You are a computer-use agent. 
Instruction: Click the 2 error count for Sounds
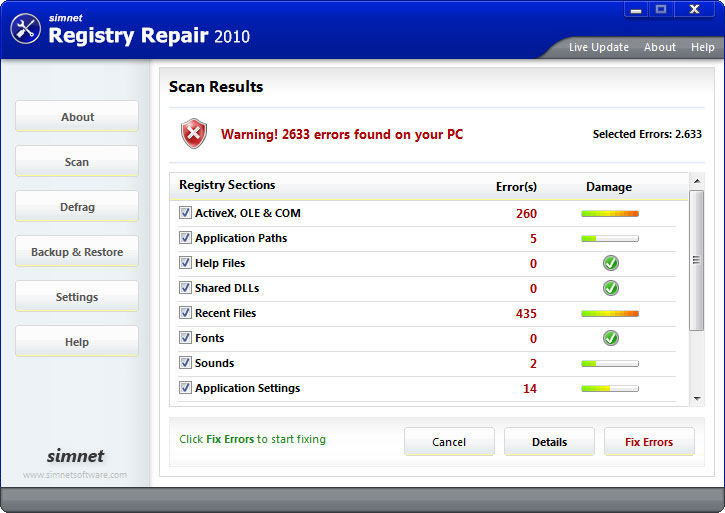tap(533, 364)
